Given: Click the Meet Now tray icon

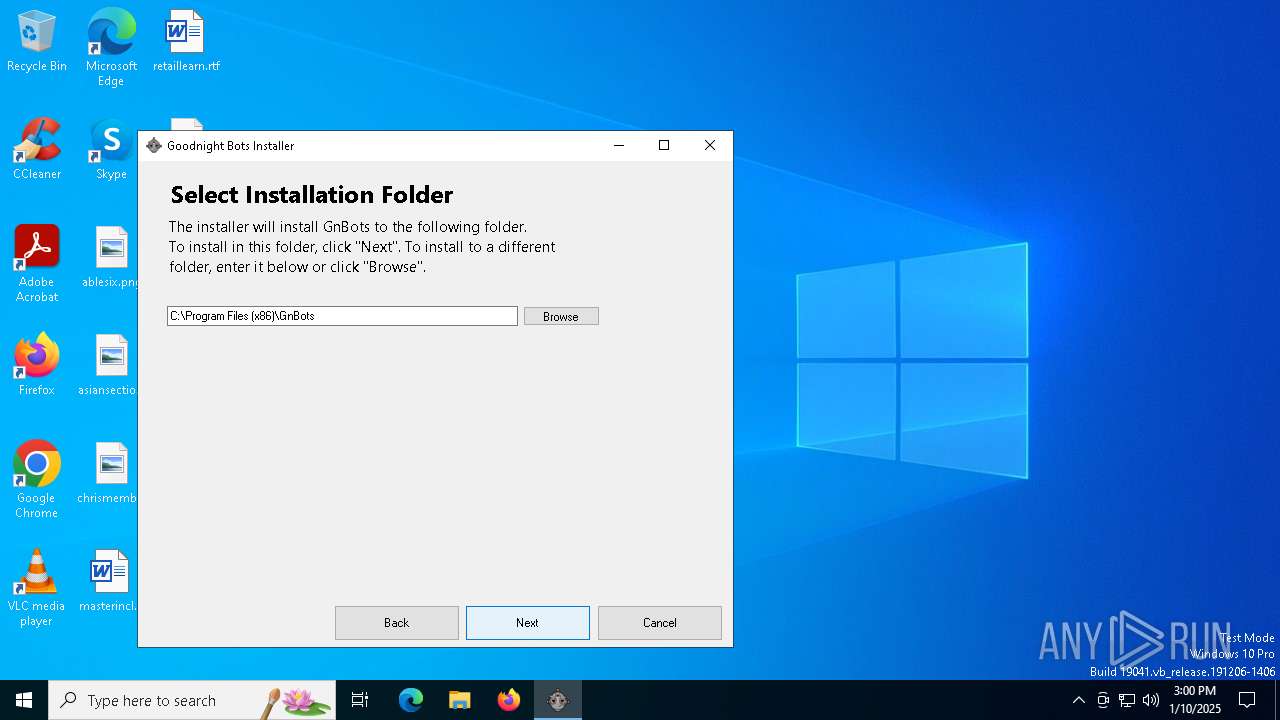Looking at the screenshot, I should coord(1103,700).
